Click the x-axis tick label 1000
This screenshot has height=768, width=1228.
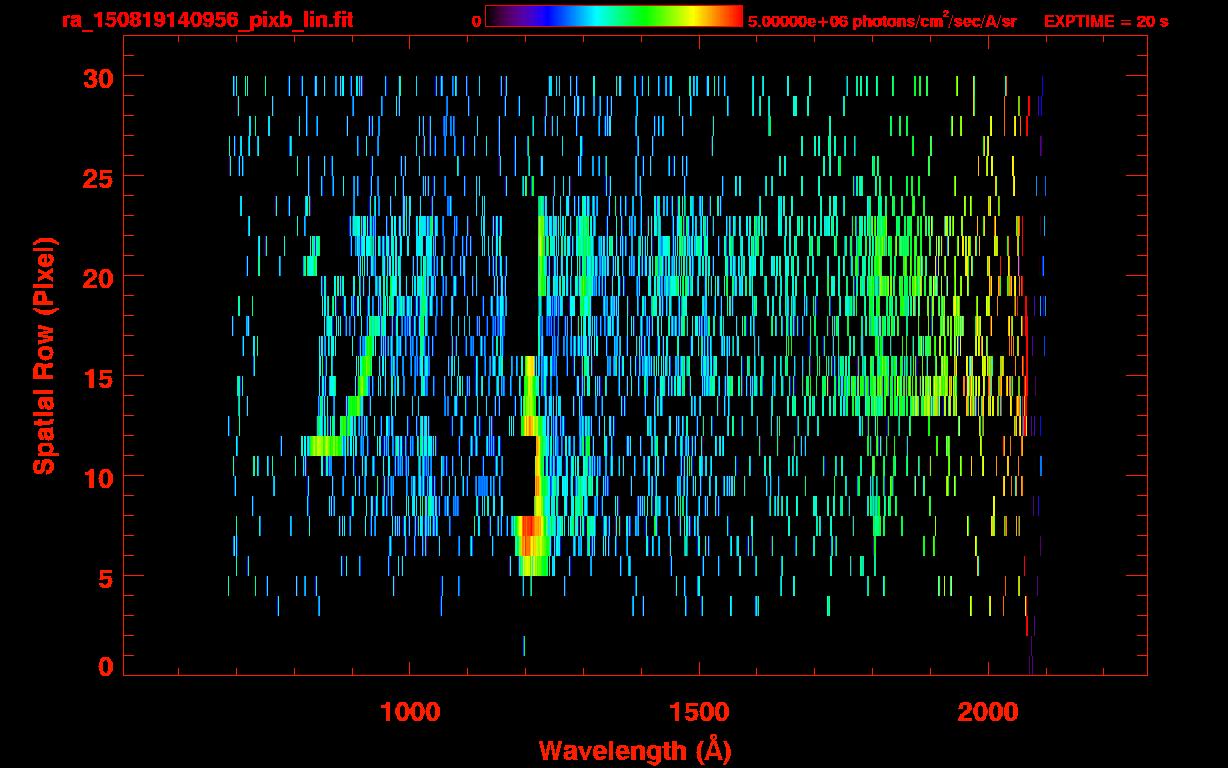point(410,712)
